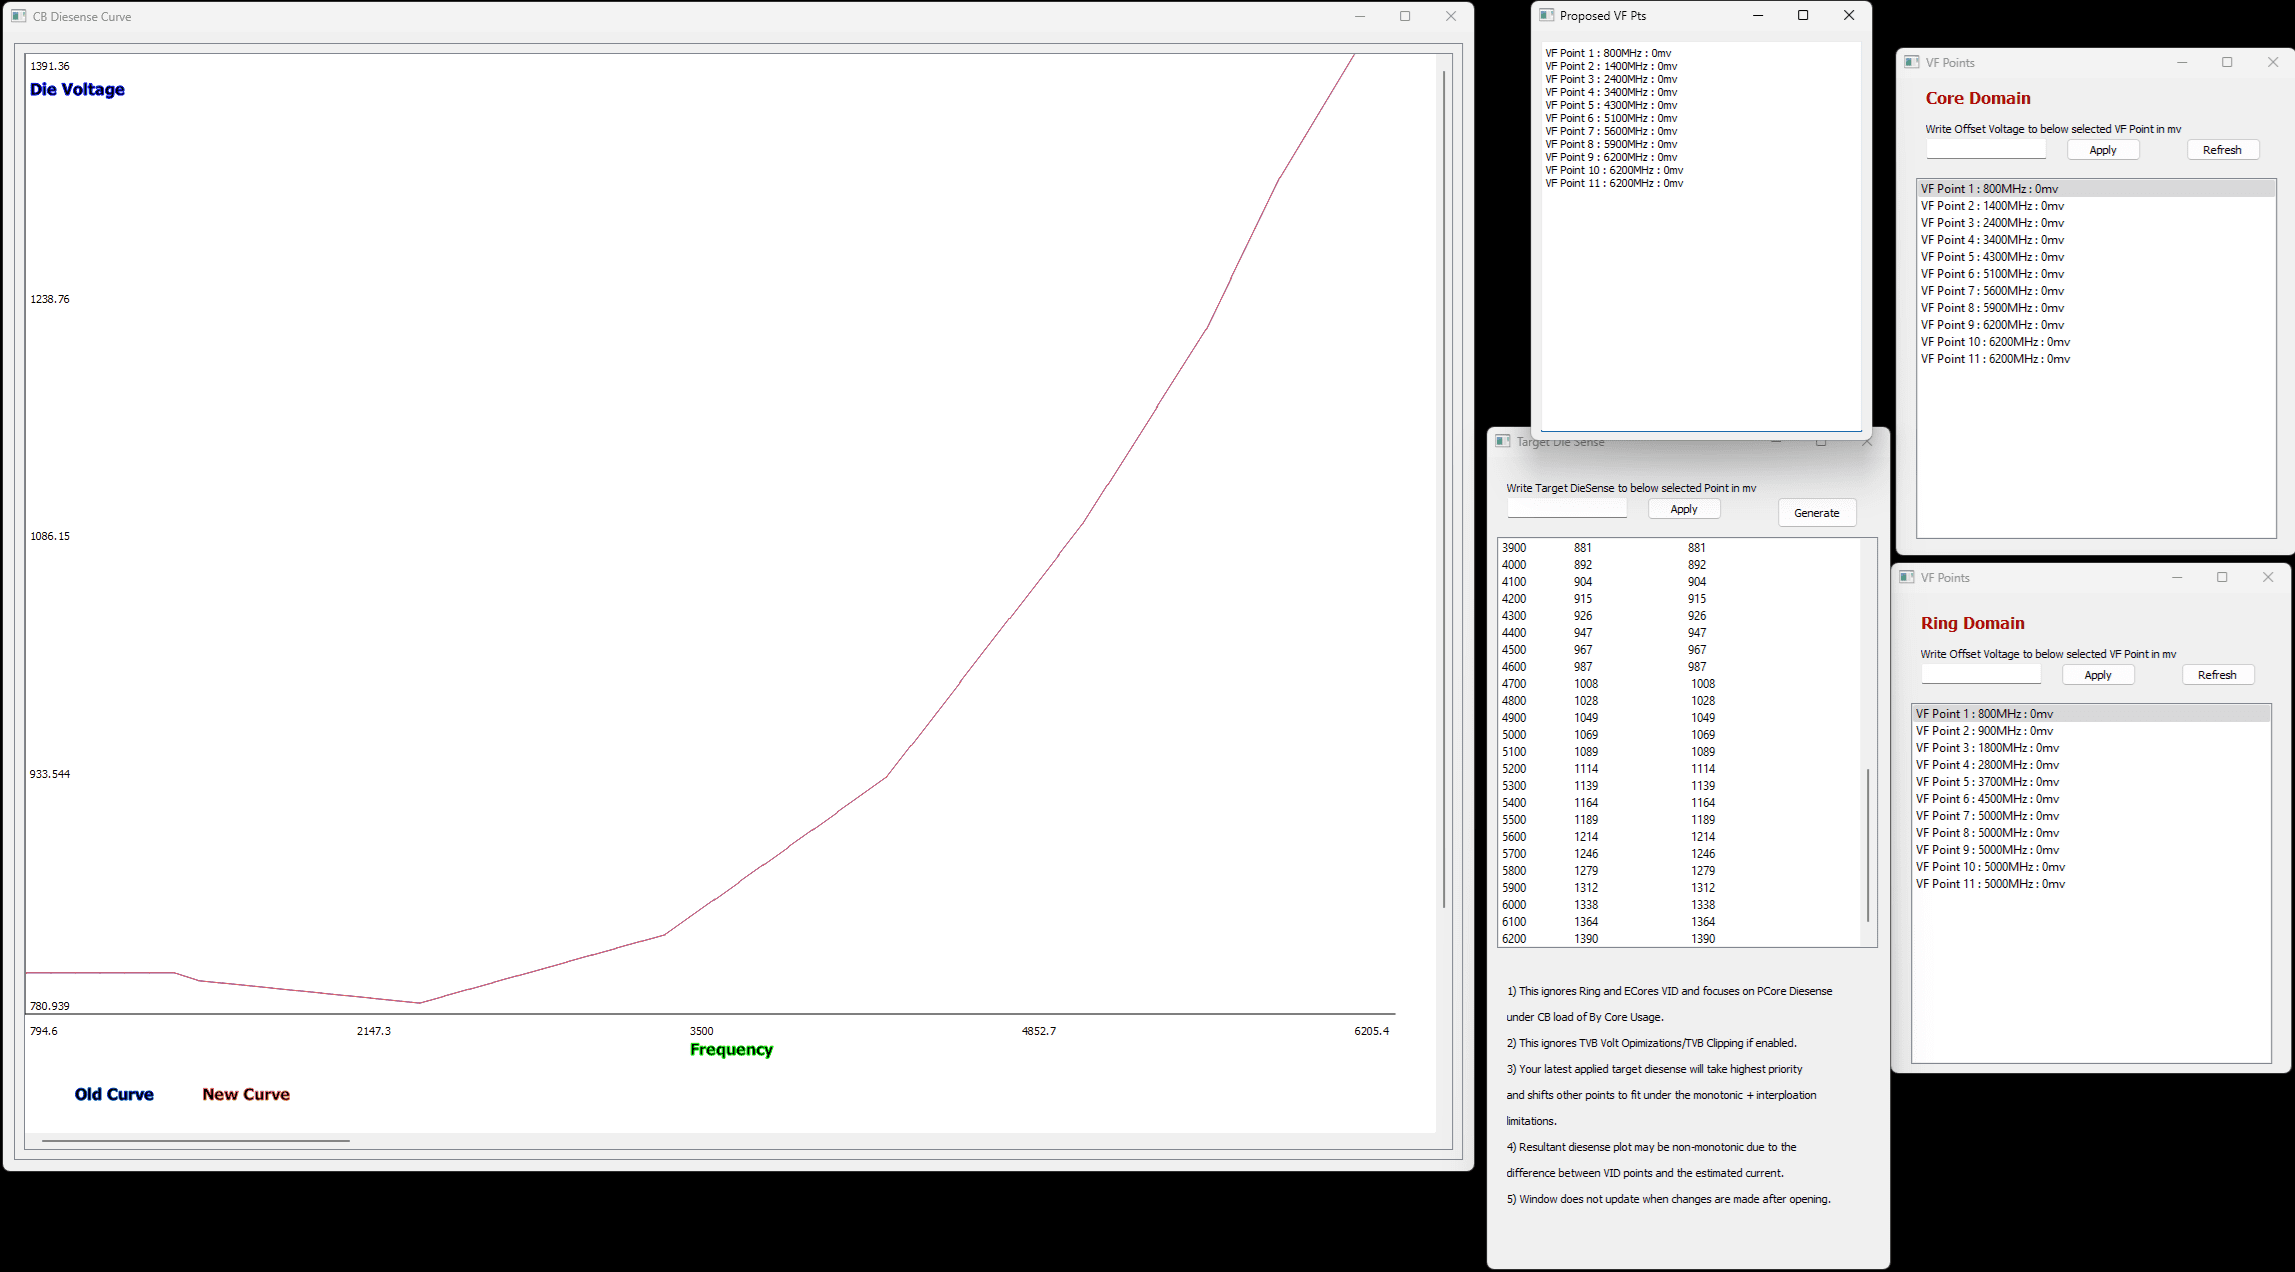Screen dimensions: 2295x1272
Task: Minimize the Core Domain VF Points window
Action: coord(2182,62)
